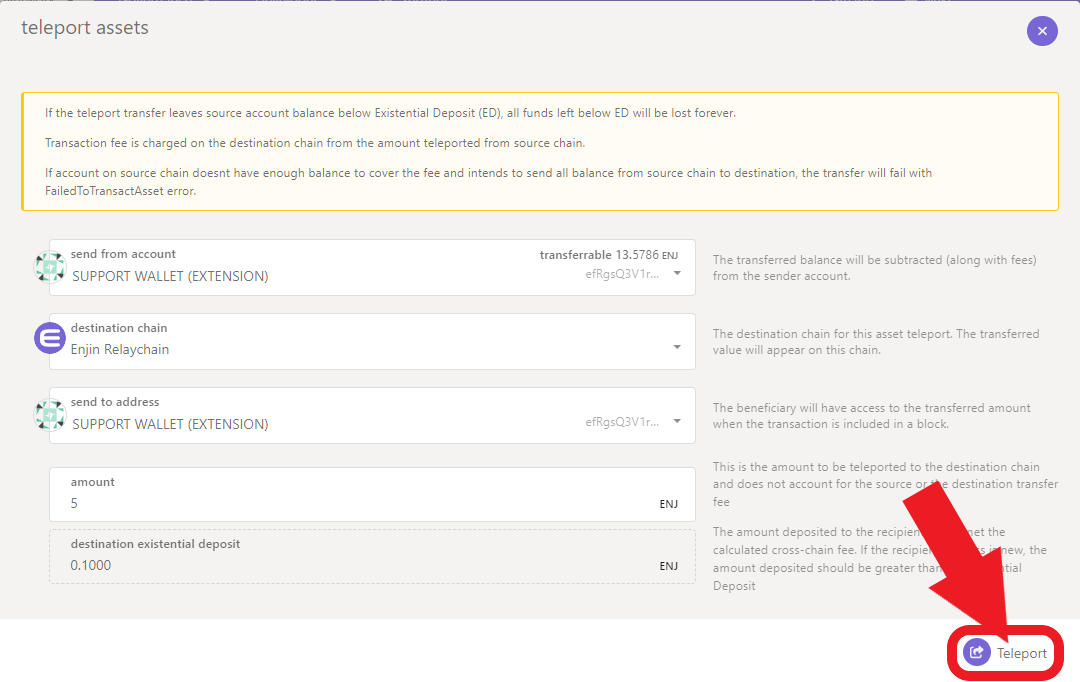Viewport: 1080px width, 682px height.
Task: Click the ENJ unit beside existential deposit
Action: (x=668, y=566)
